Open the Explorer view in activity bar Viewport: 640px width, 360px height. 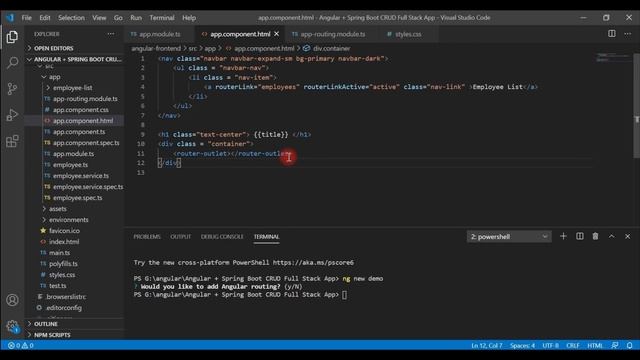(12, 37)
